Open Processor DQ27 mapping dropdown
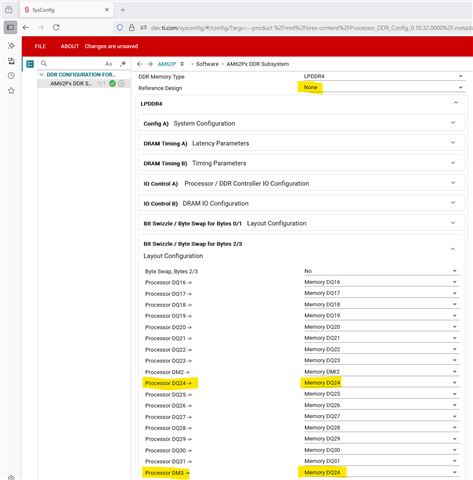 click(x=382, y=416)
